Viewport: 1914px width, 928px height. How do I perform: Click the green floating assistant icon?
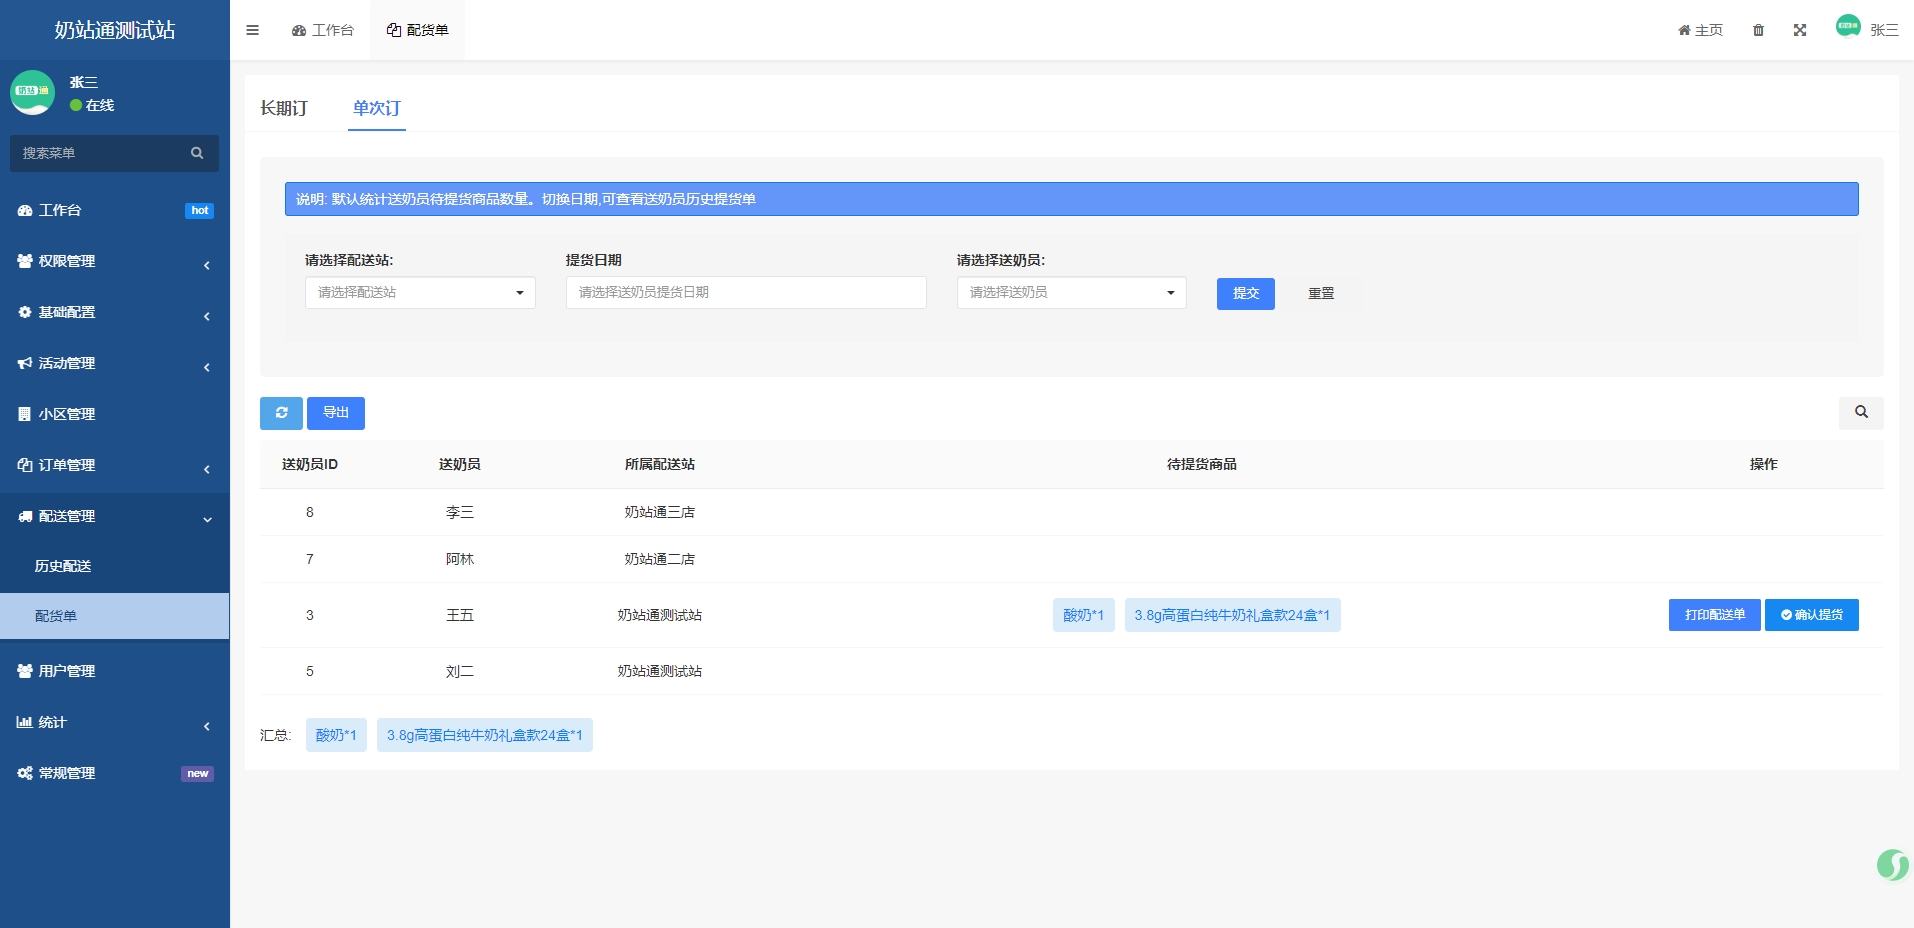coord(1892,864)
